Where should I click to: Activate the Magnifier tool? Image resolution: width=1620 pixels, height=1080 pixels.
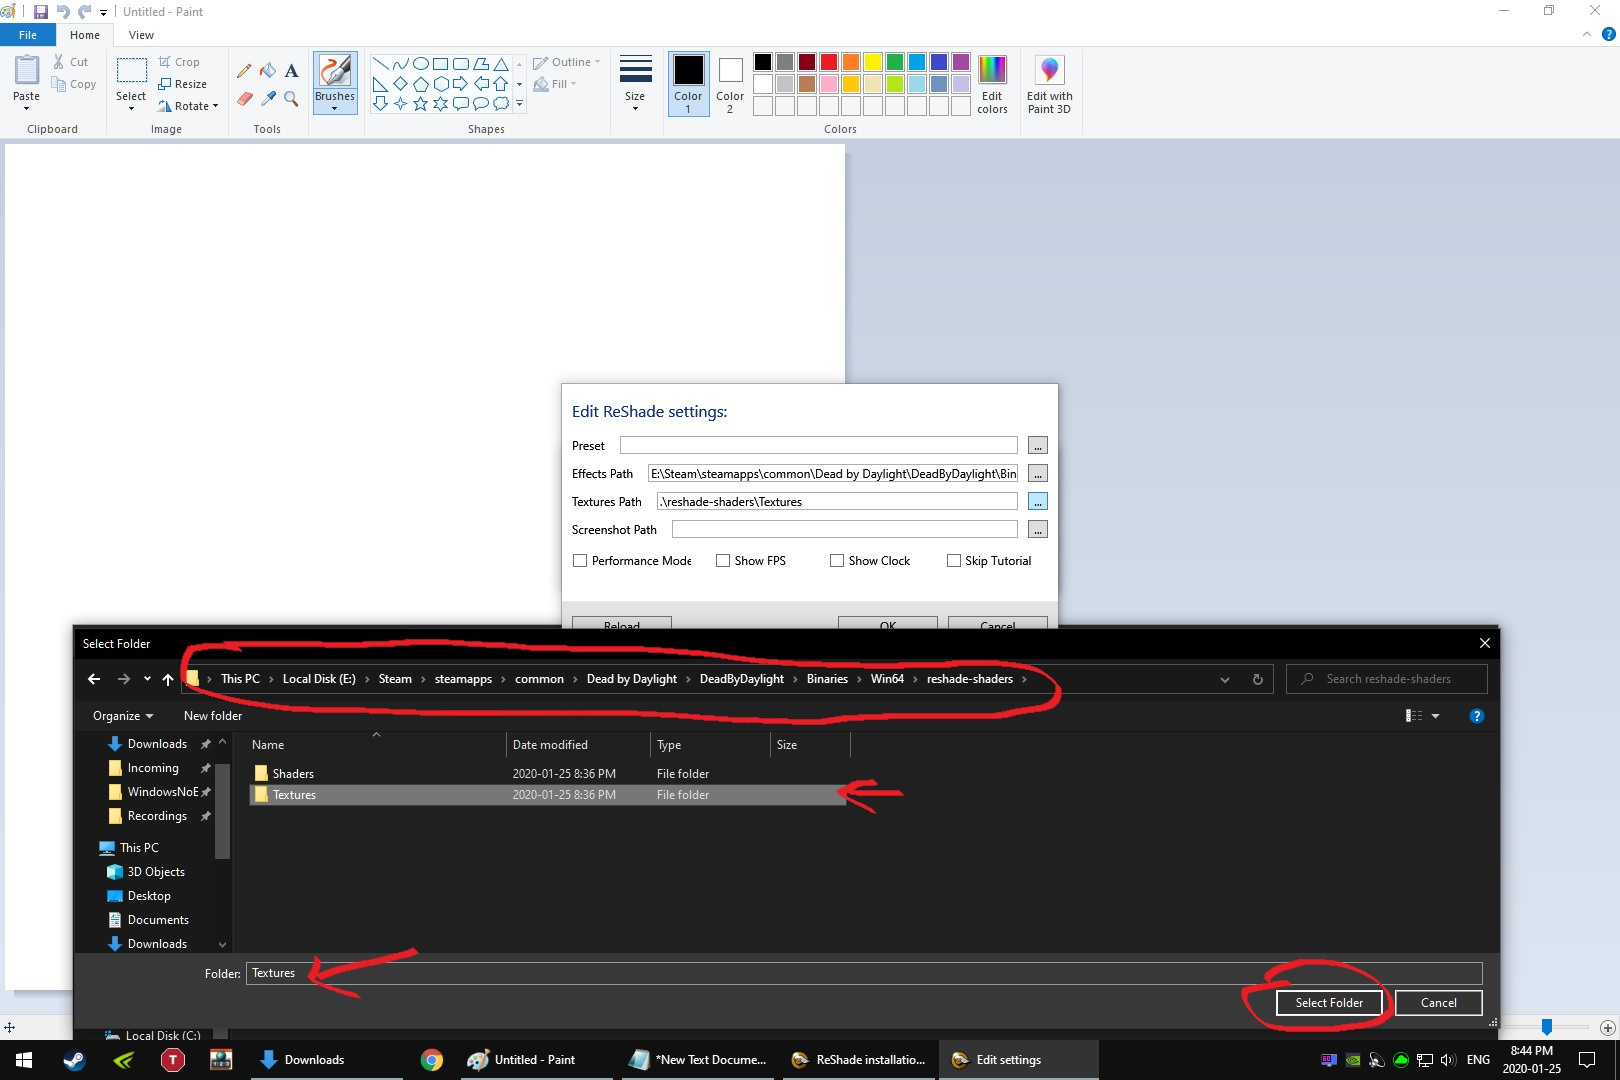click(x=291, y=99)
